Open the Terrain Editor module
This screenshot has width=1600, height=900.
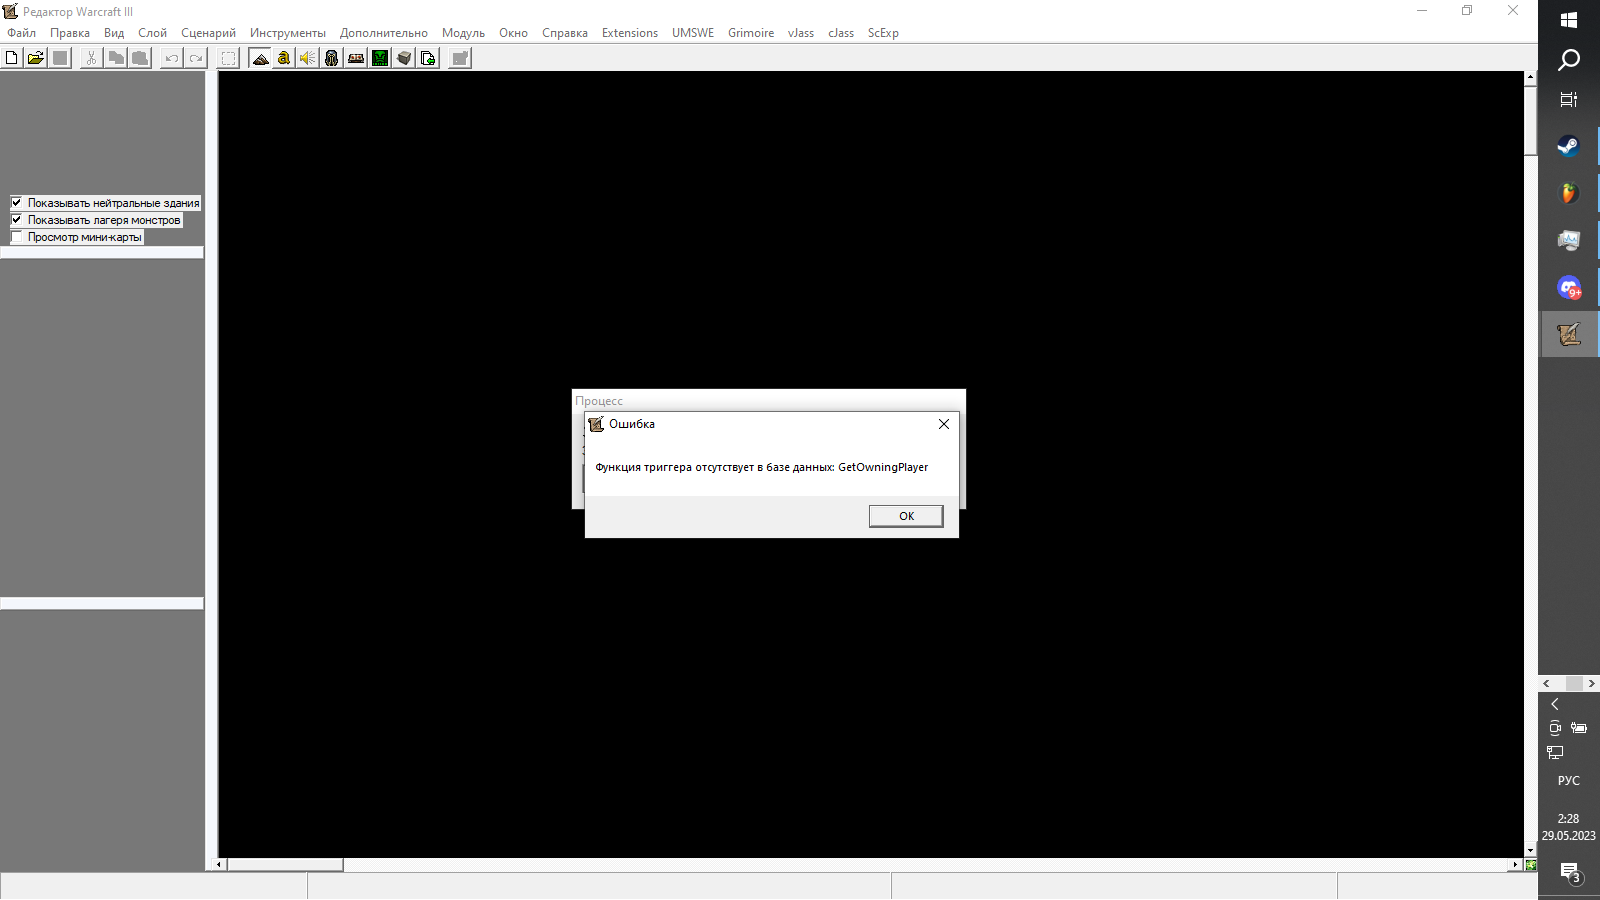(x=260, y=58)
